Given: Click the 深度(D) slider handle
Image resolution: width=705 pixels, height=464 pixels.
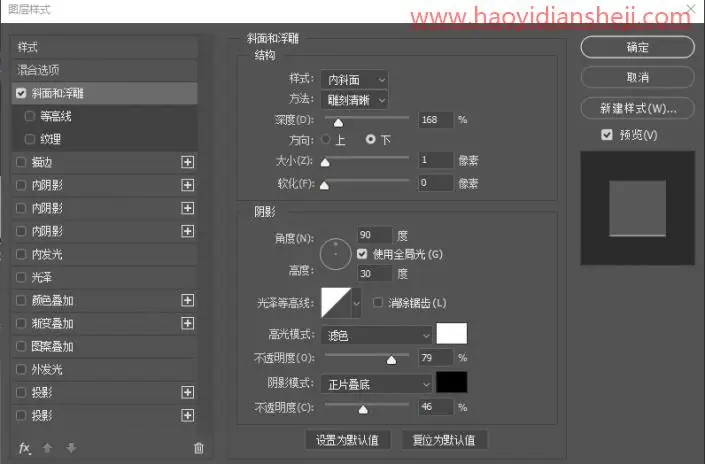Looking at the screenshot, I should coord(338,123).
